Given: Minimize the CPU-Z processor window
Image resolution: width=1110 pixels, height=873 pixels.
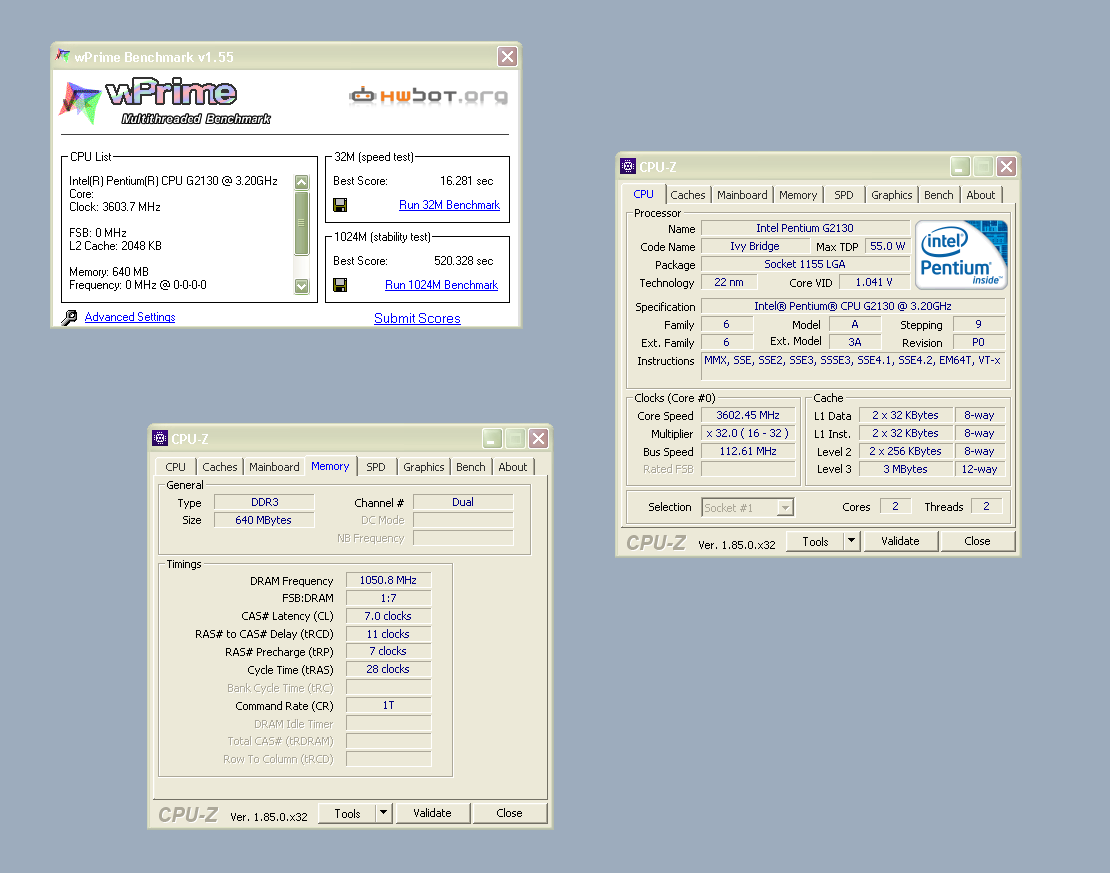Looking at the screenshot, I should click(x=960, y=166).
